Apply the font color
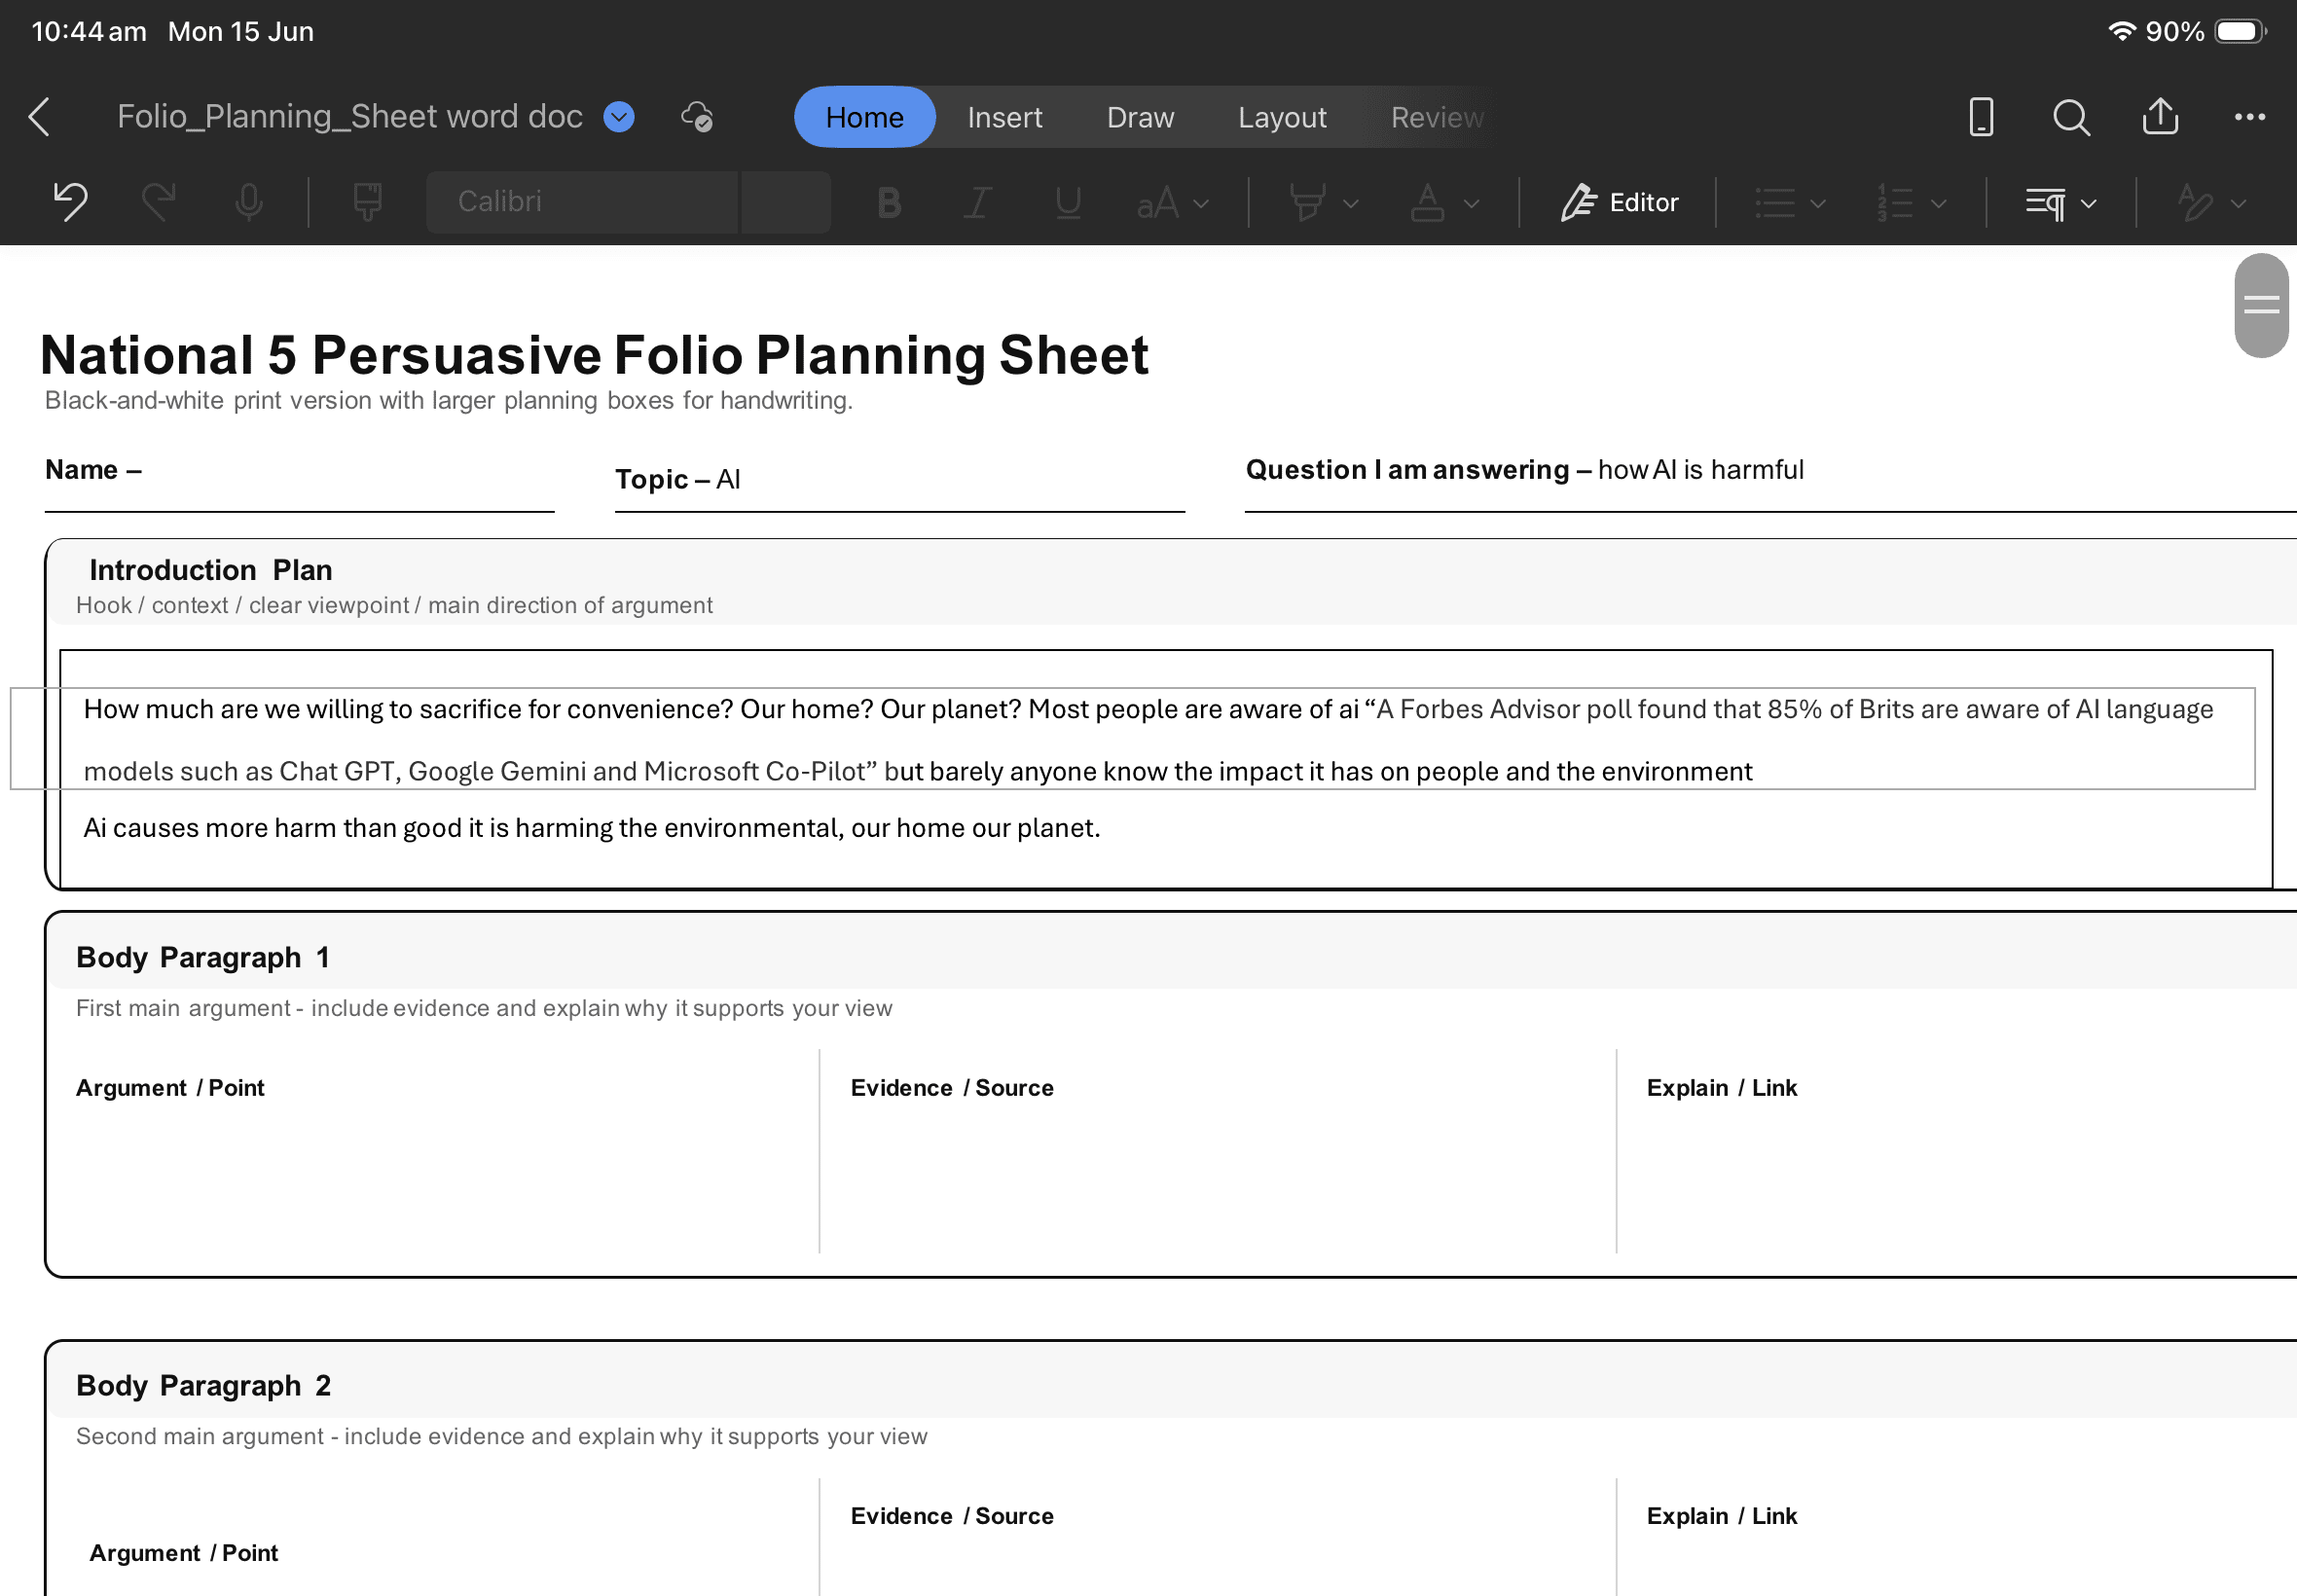The height and width of the screenshot is (1596, 2297). [x=1427, y=203]
